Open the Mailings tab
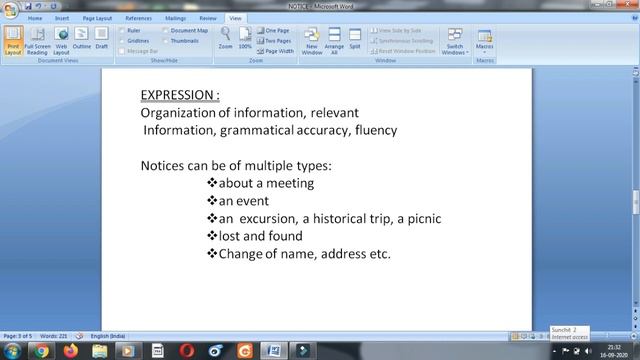Screen dimensions: 640x360 [x=176, y=18]
